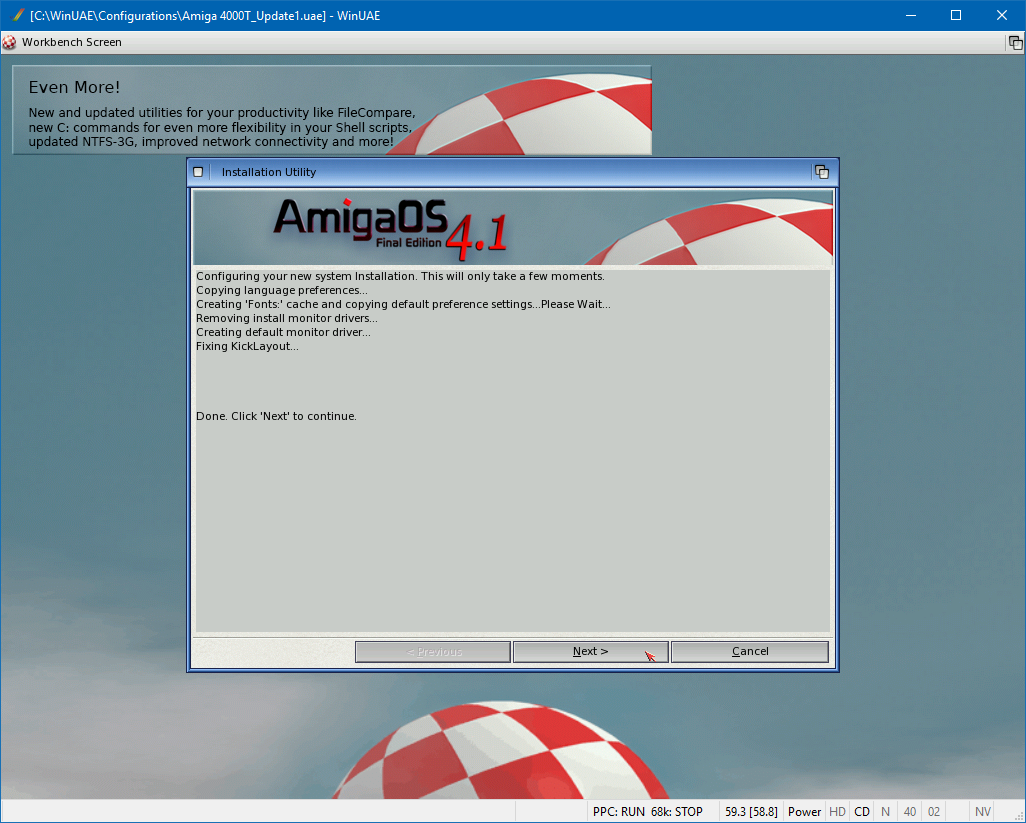Click the Power indicator in status bar
The width and height of the screenshot is (1026, 823).
pyautogui.click(x=804, y=812)
